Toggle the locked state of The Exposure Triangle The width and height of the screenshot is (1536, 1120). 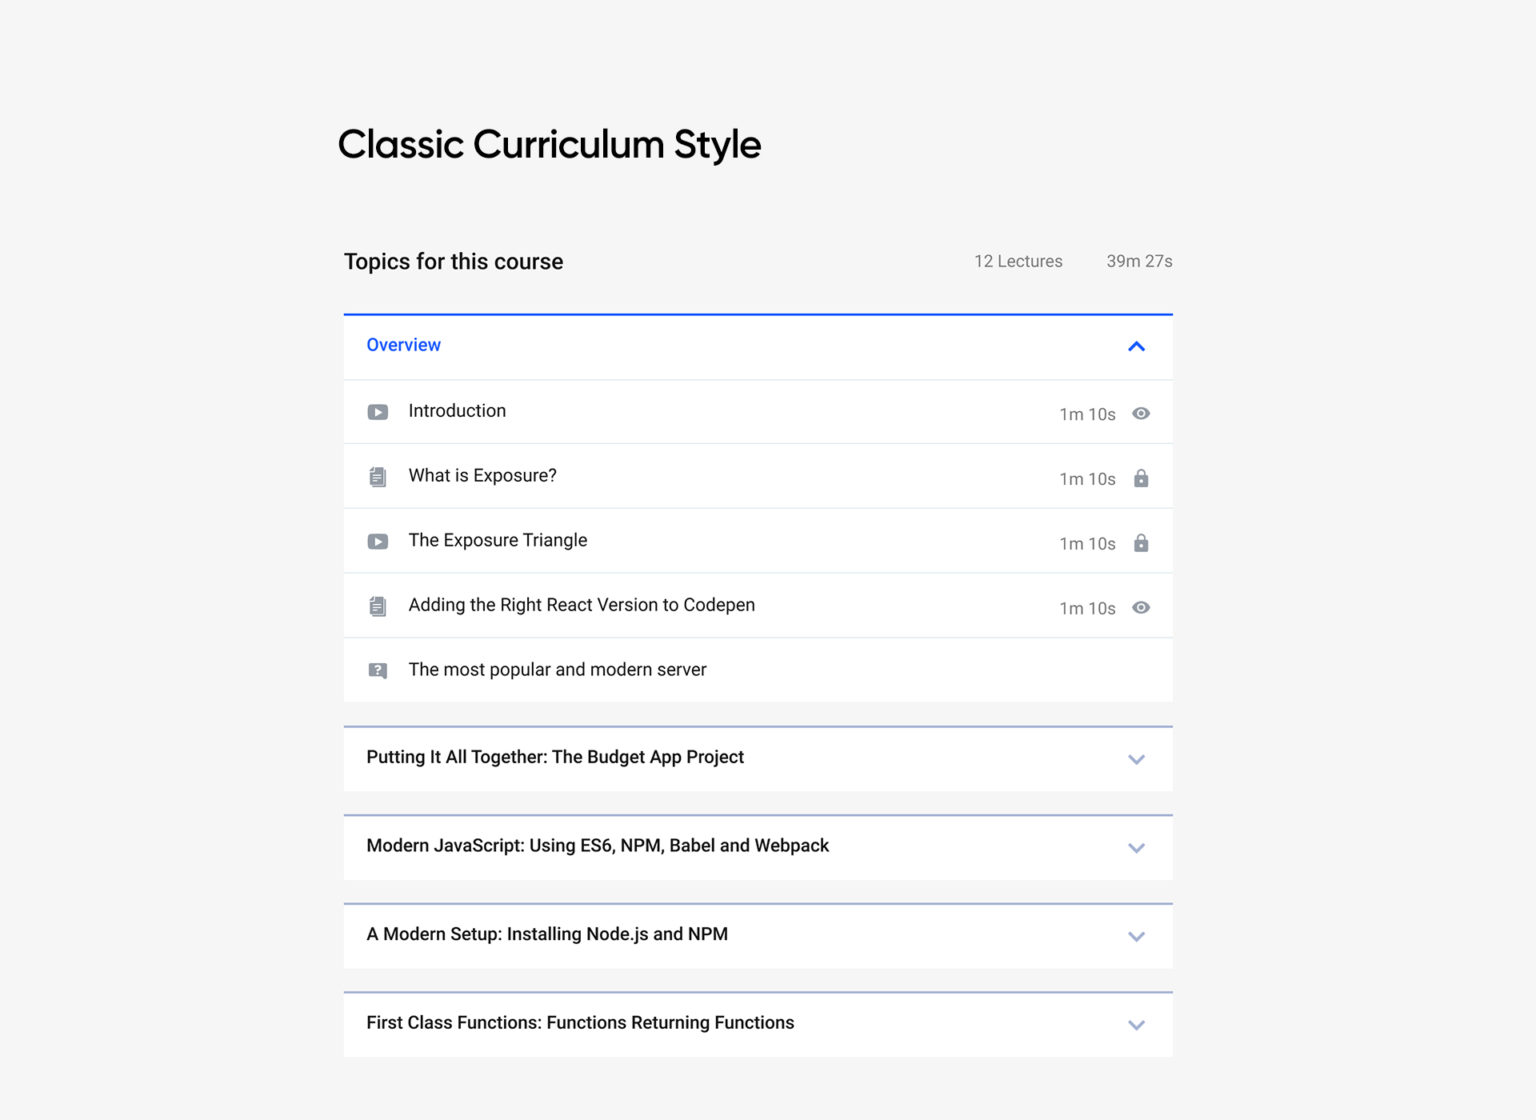(x=1141, y=543)
